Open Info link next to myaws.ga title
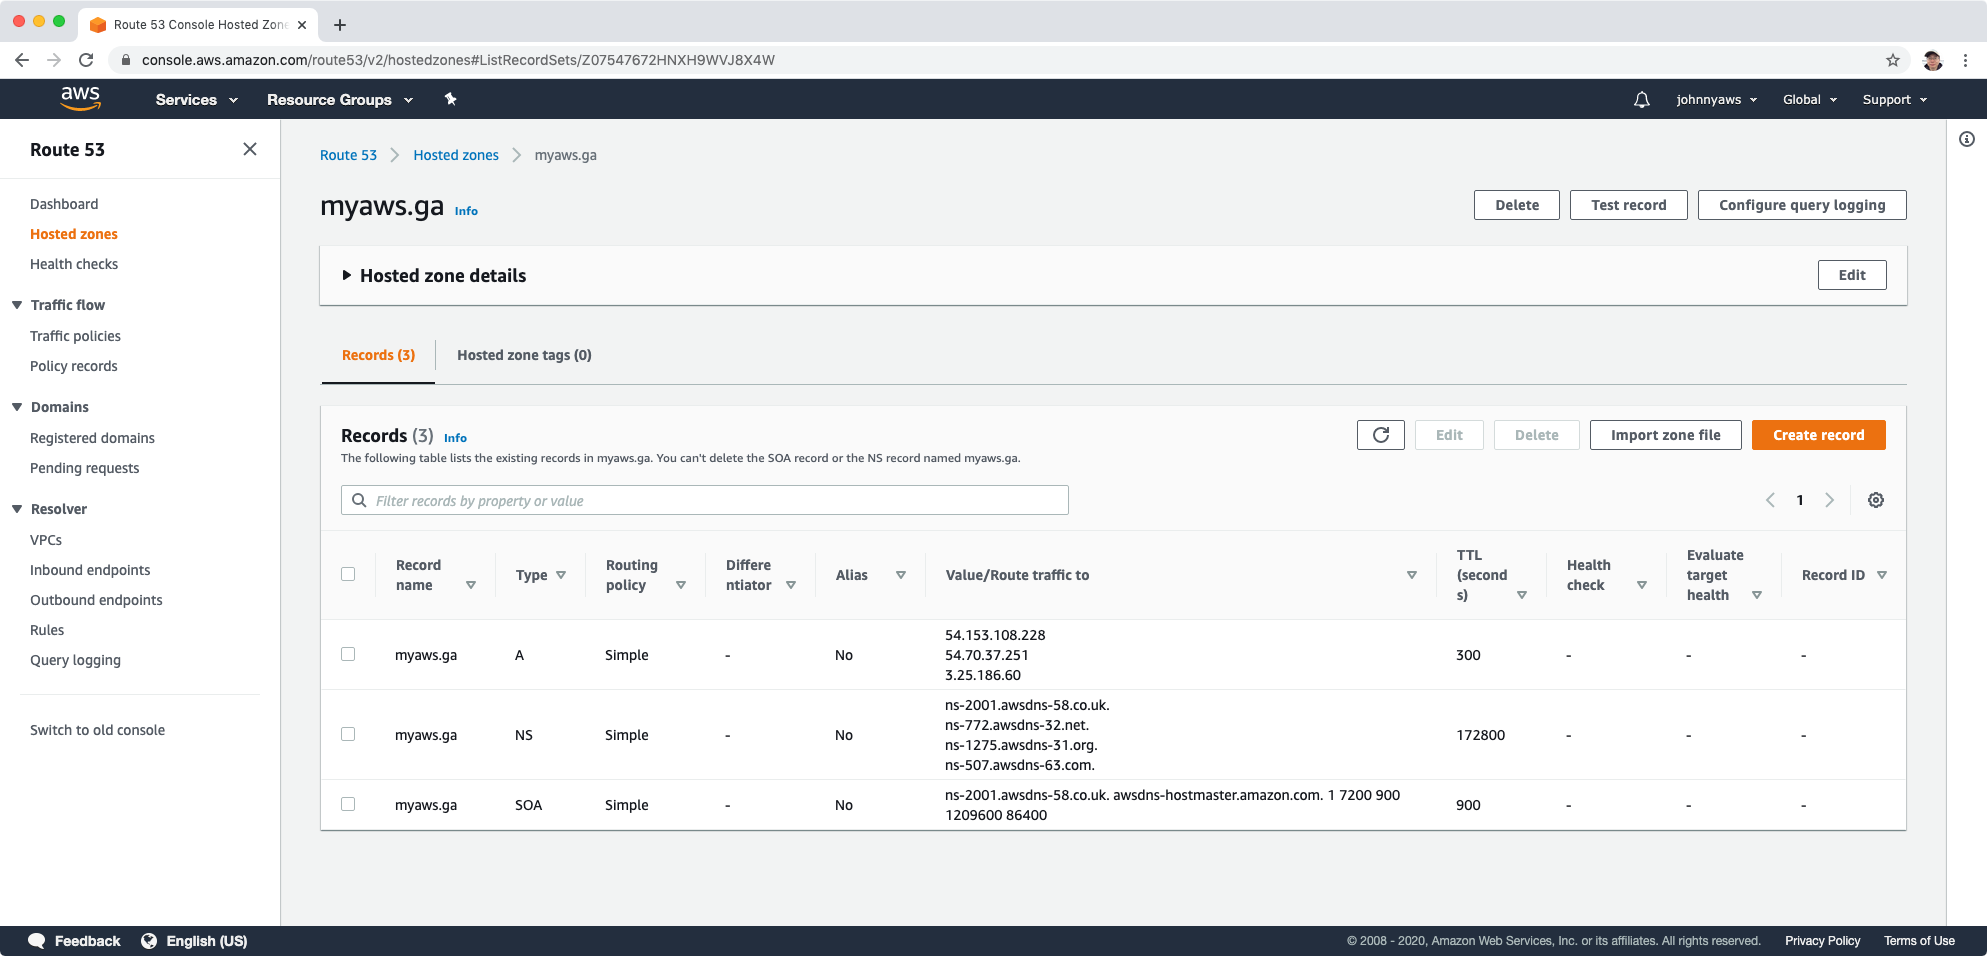This screenshot has height=956, width=1987. [466, 211]
